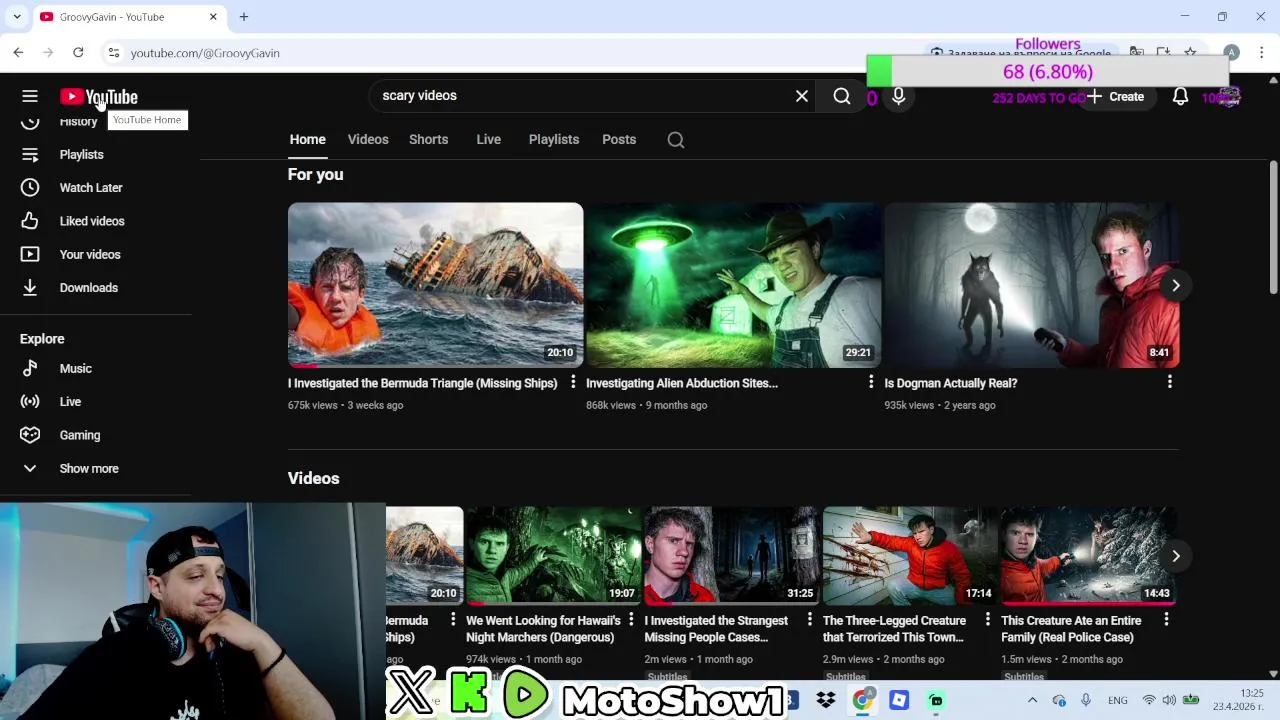Open the tab search dropdown arrow

[17, 17]
